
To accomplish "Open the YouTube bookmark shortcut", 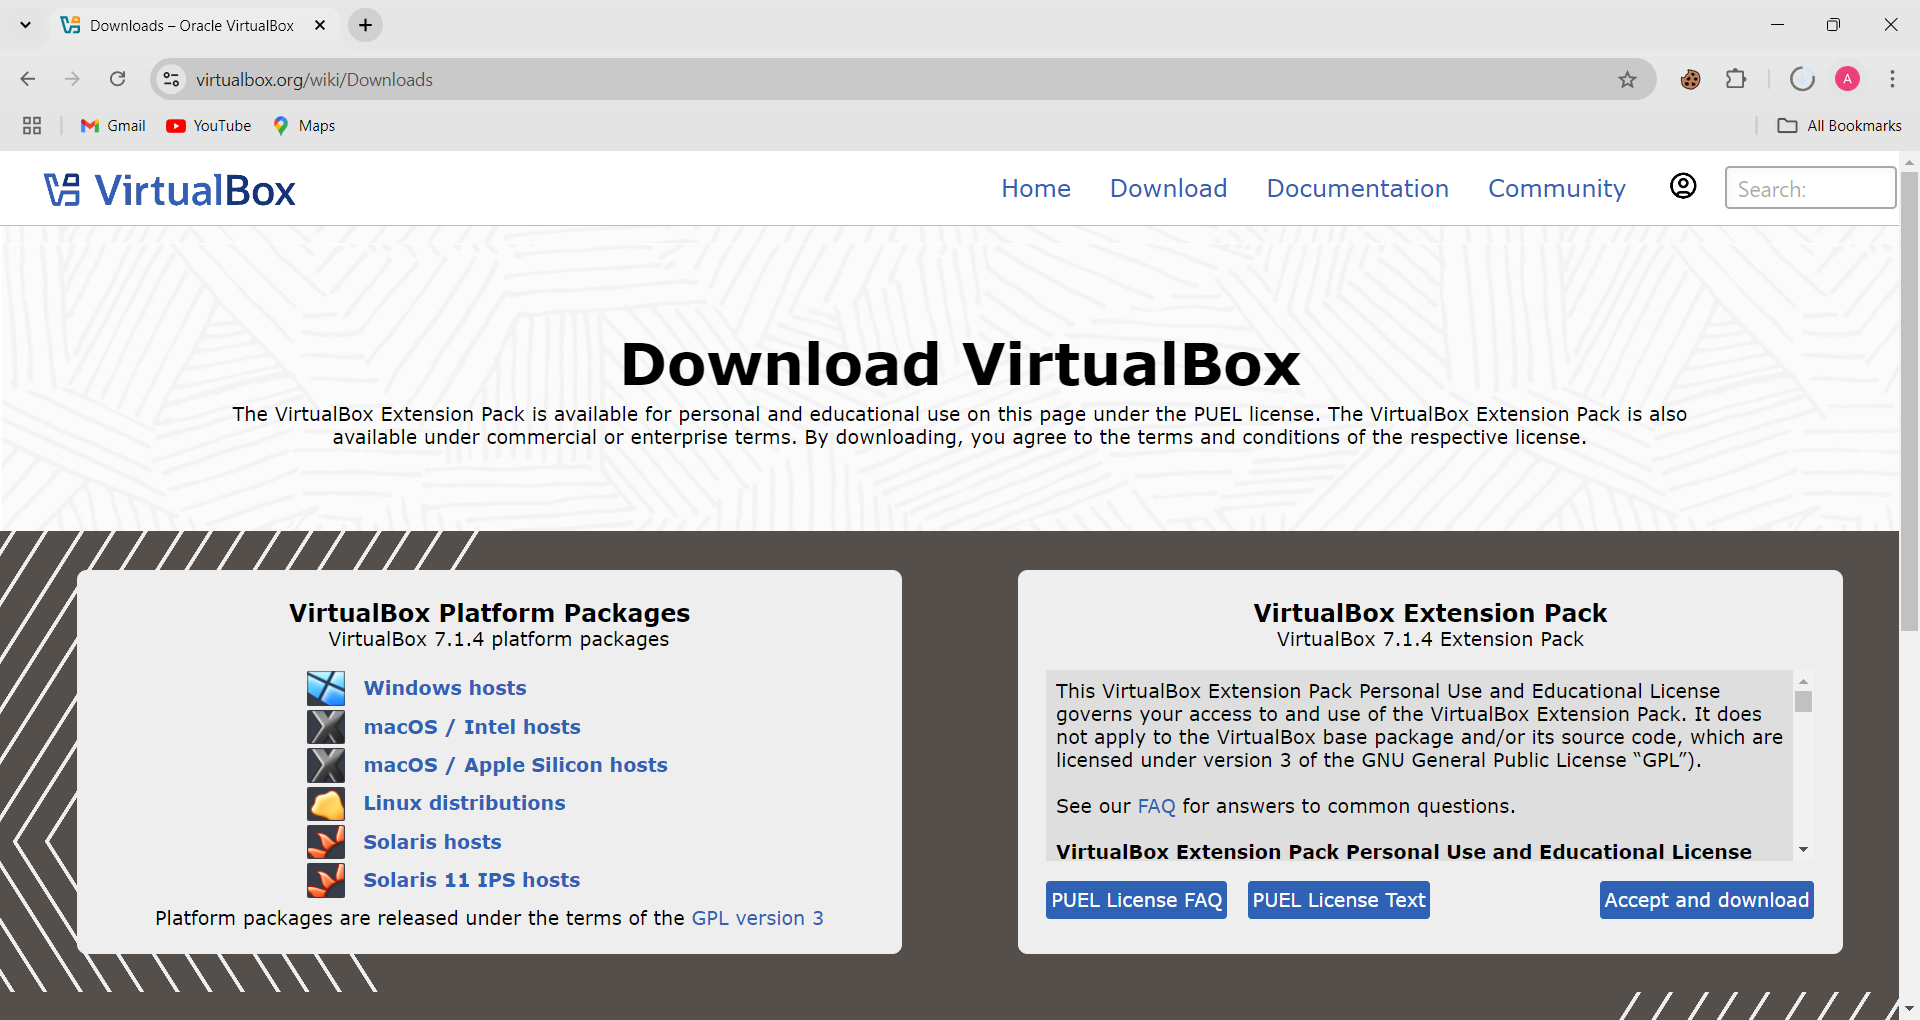I will tap(208, 125).
